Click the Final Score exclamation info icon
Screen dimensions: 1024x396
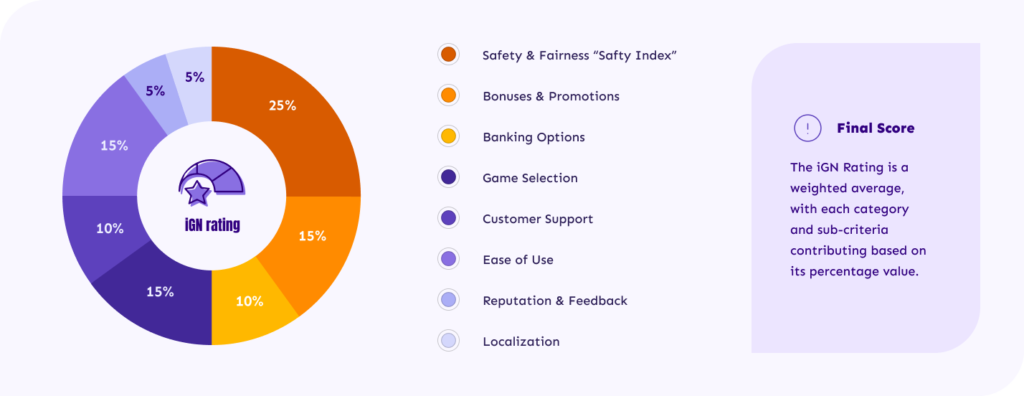coord(807,127)
